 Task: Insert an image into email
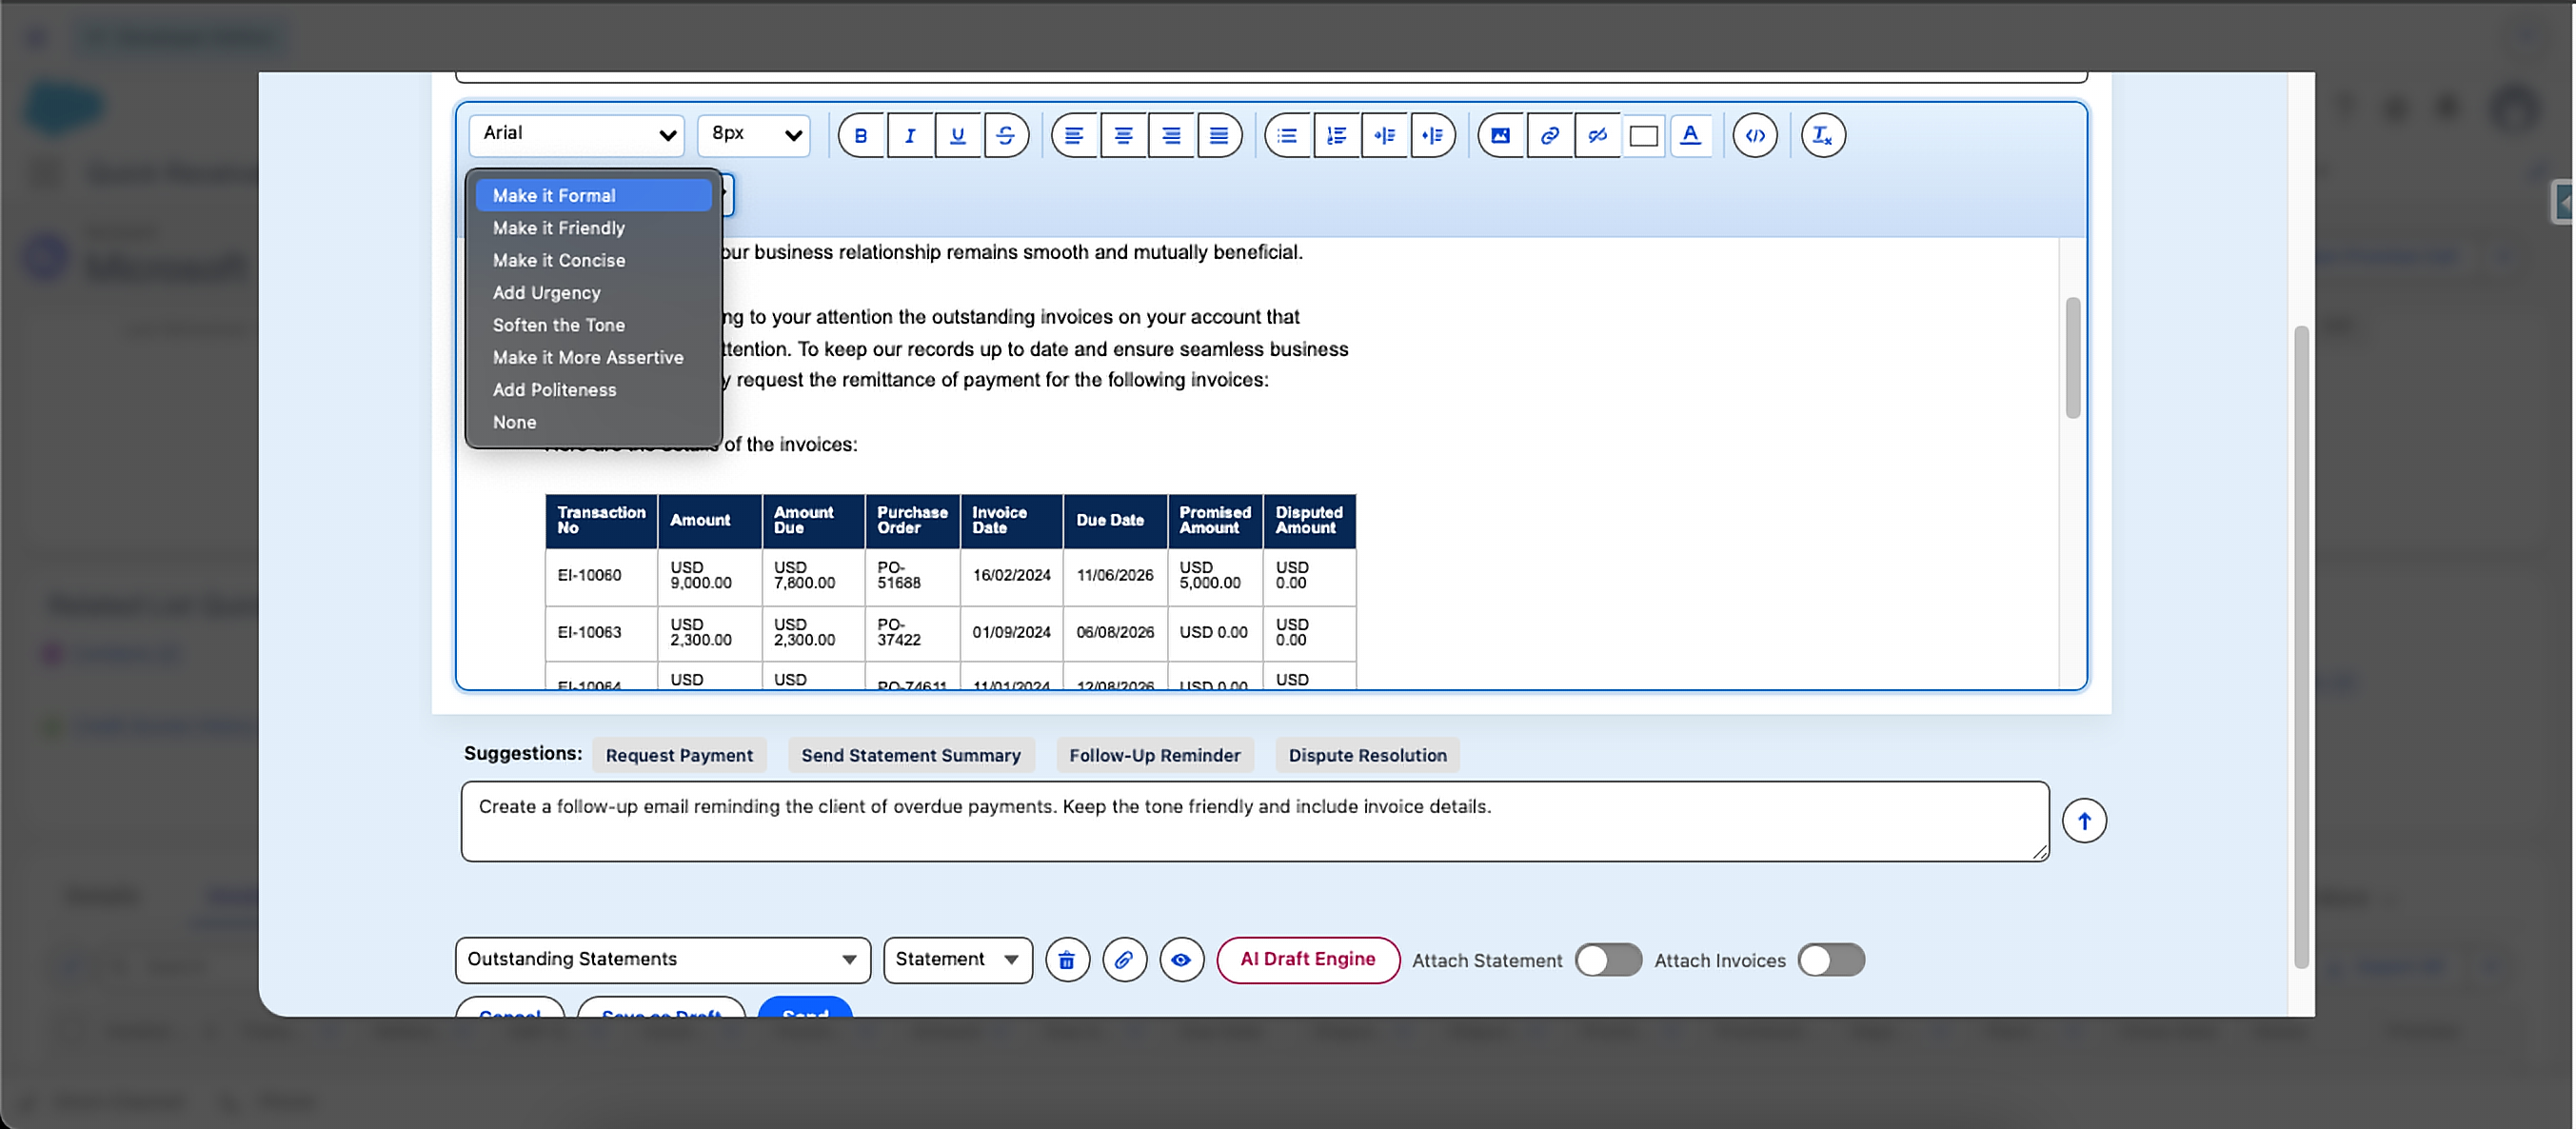[x=1501, y=136]
